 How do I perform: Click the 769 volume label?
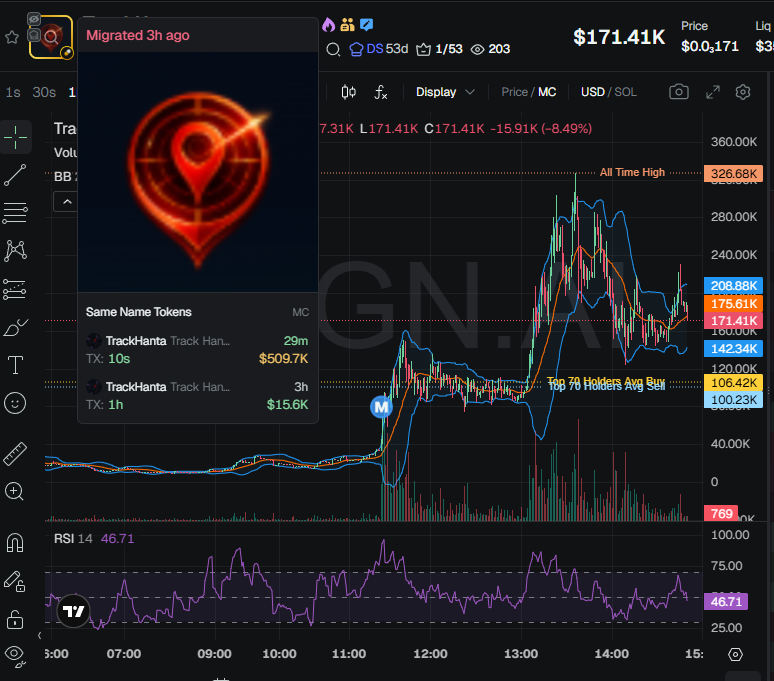tap(721, 513)
